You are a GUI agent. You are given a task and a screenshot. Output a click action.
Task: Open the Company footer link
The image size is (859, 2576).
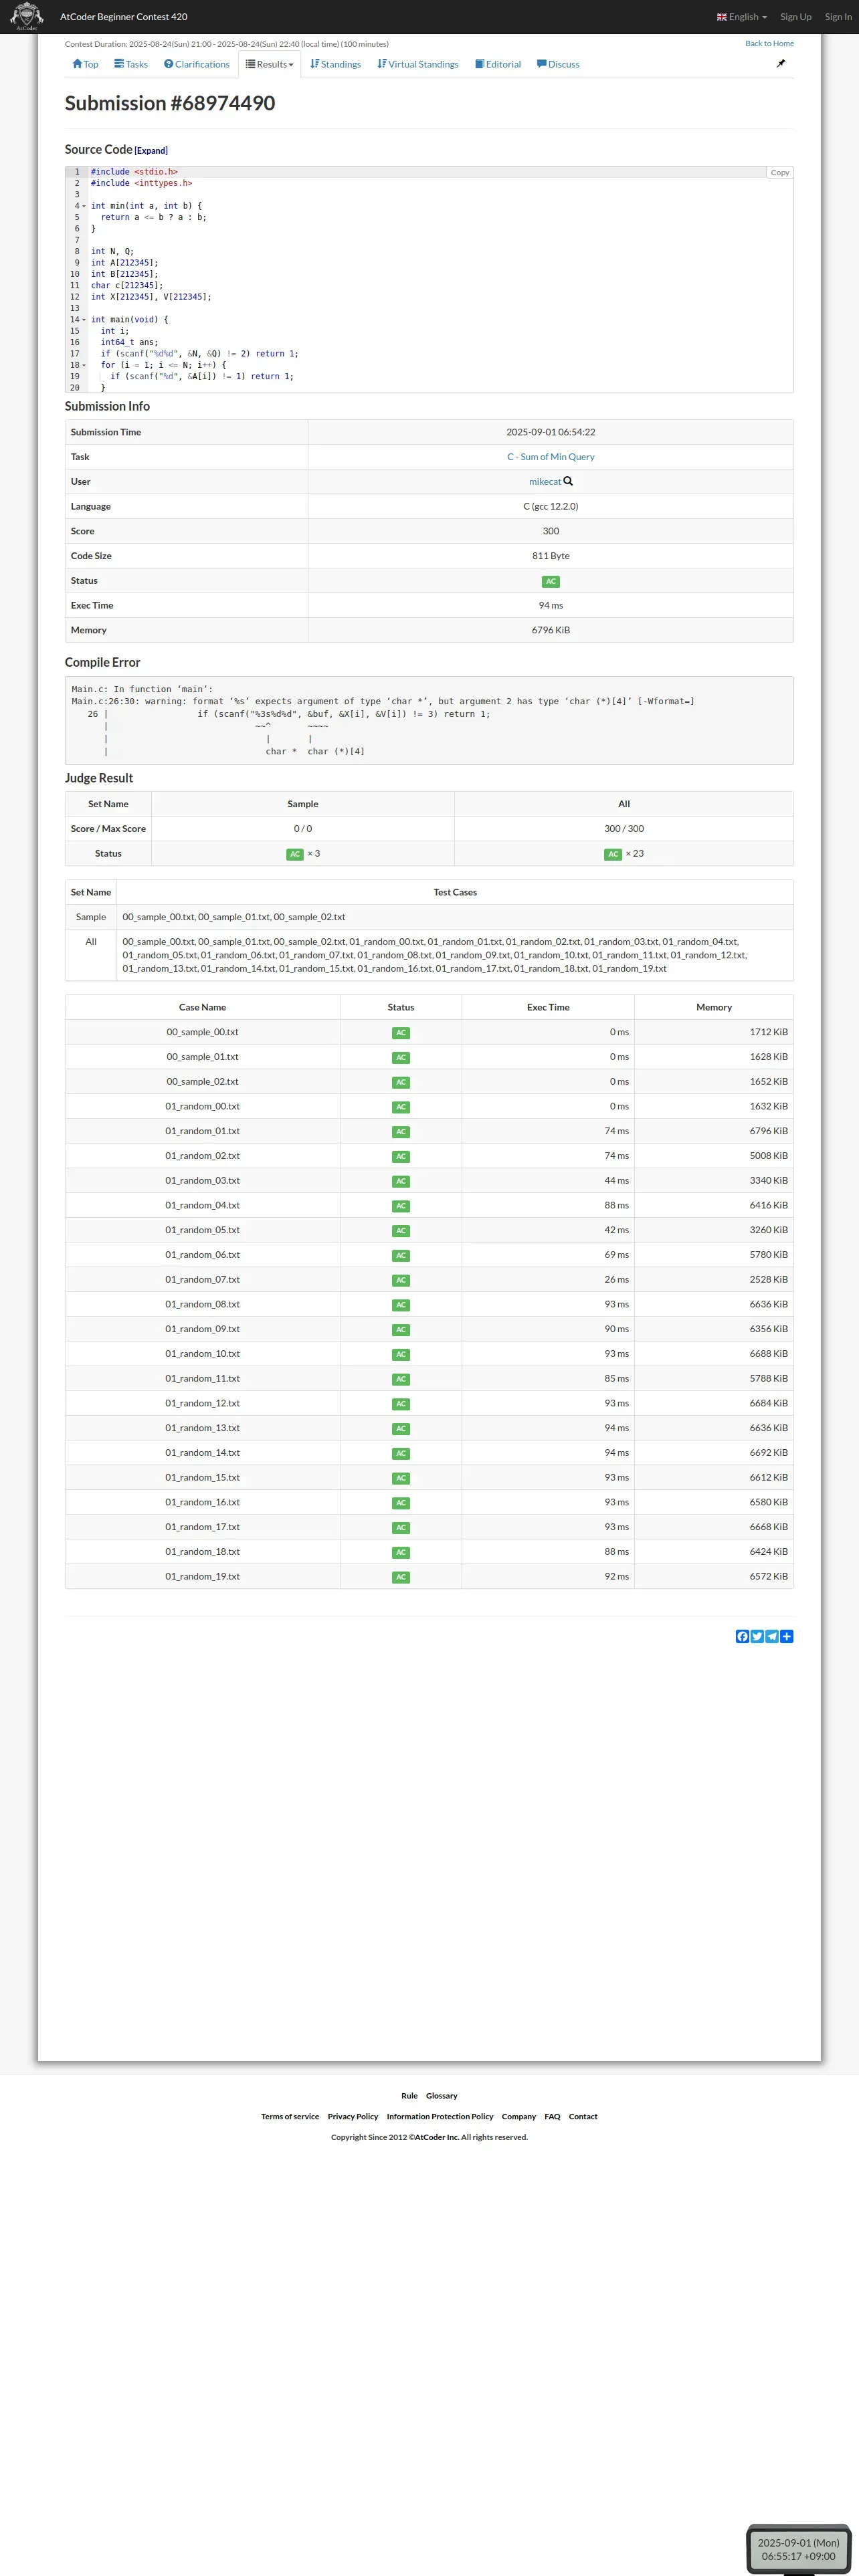point(519,2116)
